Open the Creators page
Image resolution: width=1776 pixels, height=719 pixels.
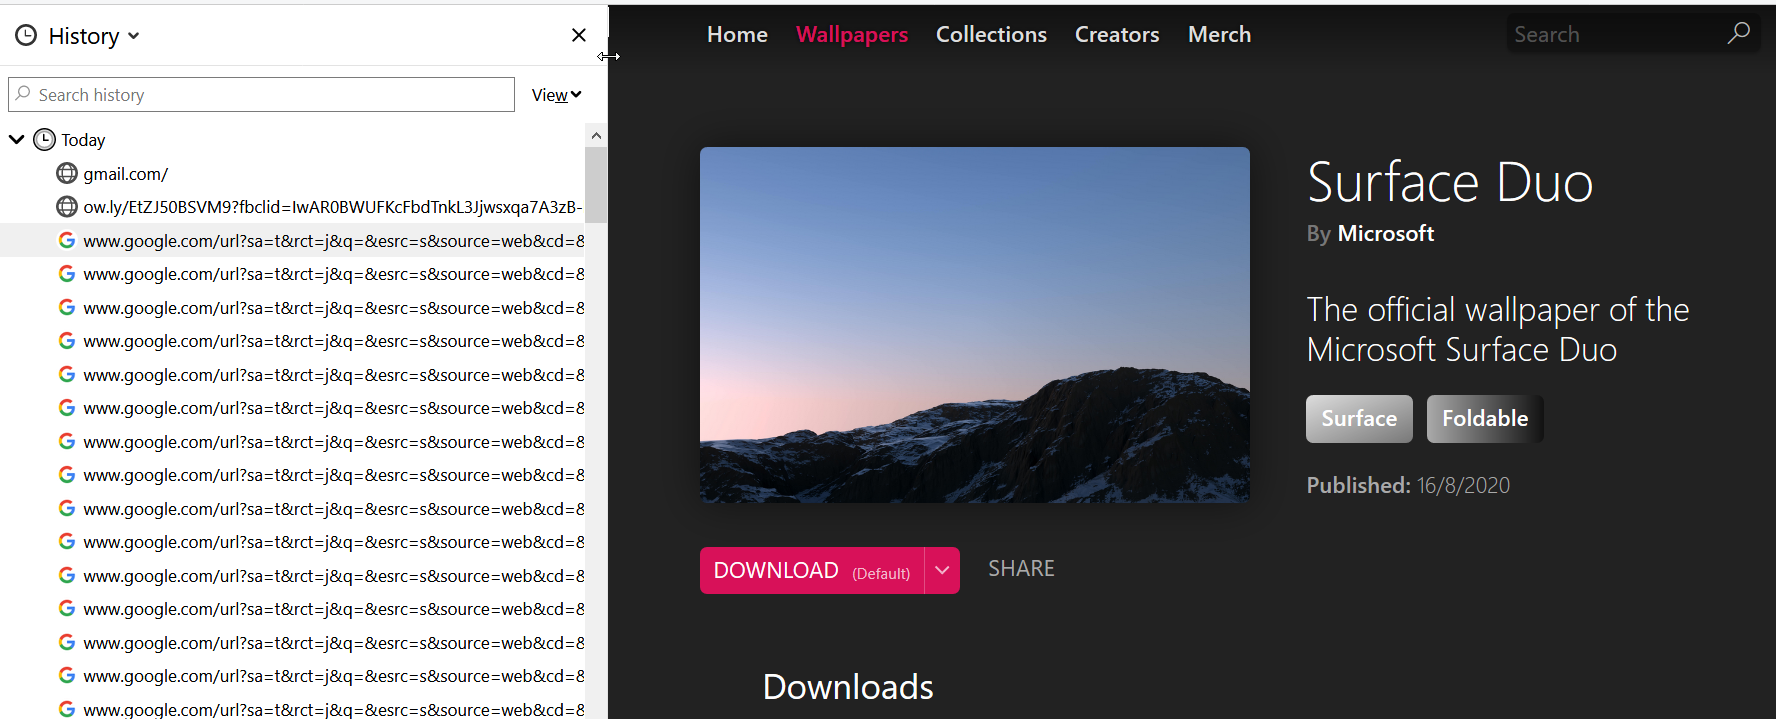pyautogui.click(x=1117, y=34)
